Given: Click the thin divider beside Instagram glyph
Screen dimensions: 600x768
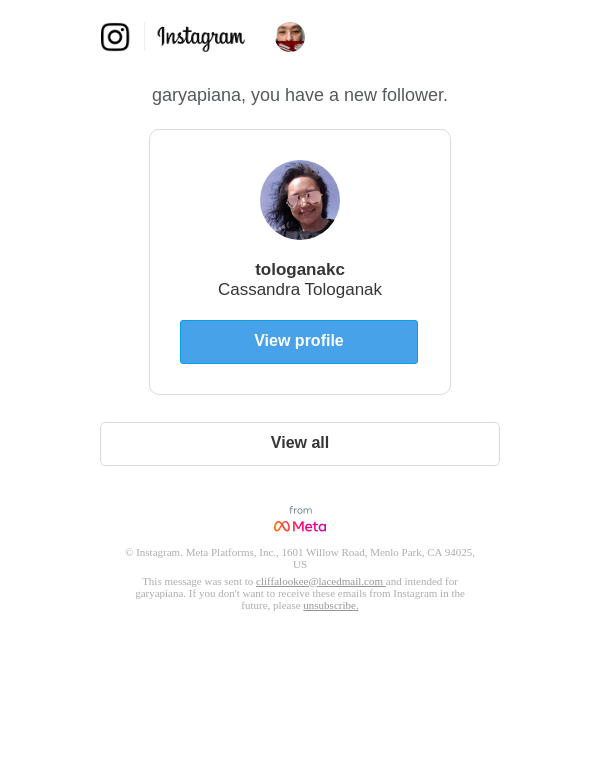Looking at the screenshot, I should click(x=144, y=37).
